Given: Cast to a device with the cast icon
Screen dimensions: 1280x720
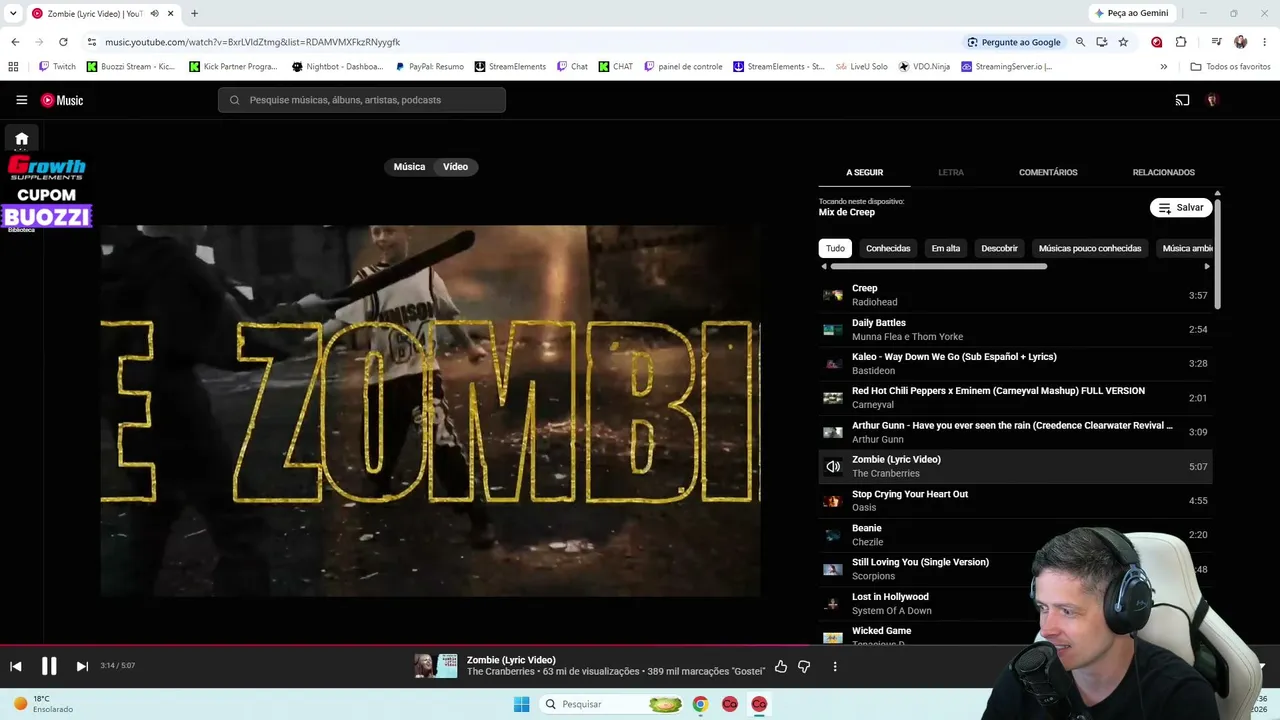Looking at the screenshot, I should click(1182, 100).
